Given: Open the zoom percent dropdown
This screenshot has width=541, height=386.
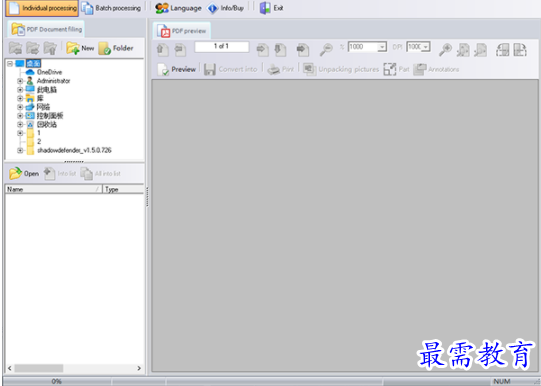Looking at the screenshot, I should (x=382, y=47).
